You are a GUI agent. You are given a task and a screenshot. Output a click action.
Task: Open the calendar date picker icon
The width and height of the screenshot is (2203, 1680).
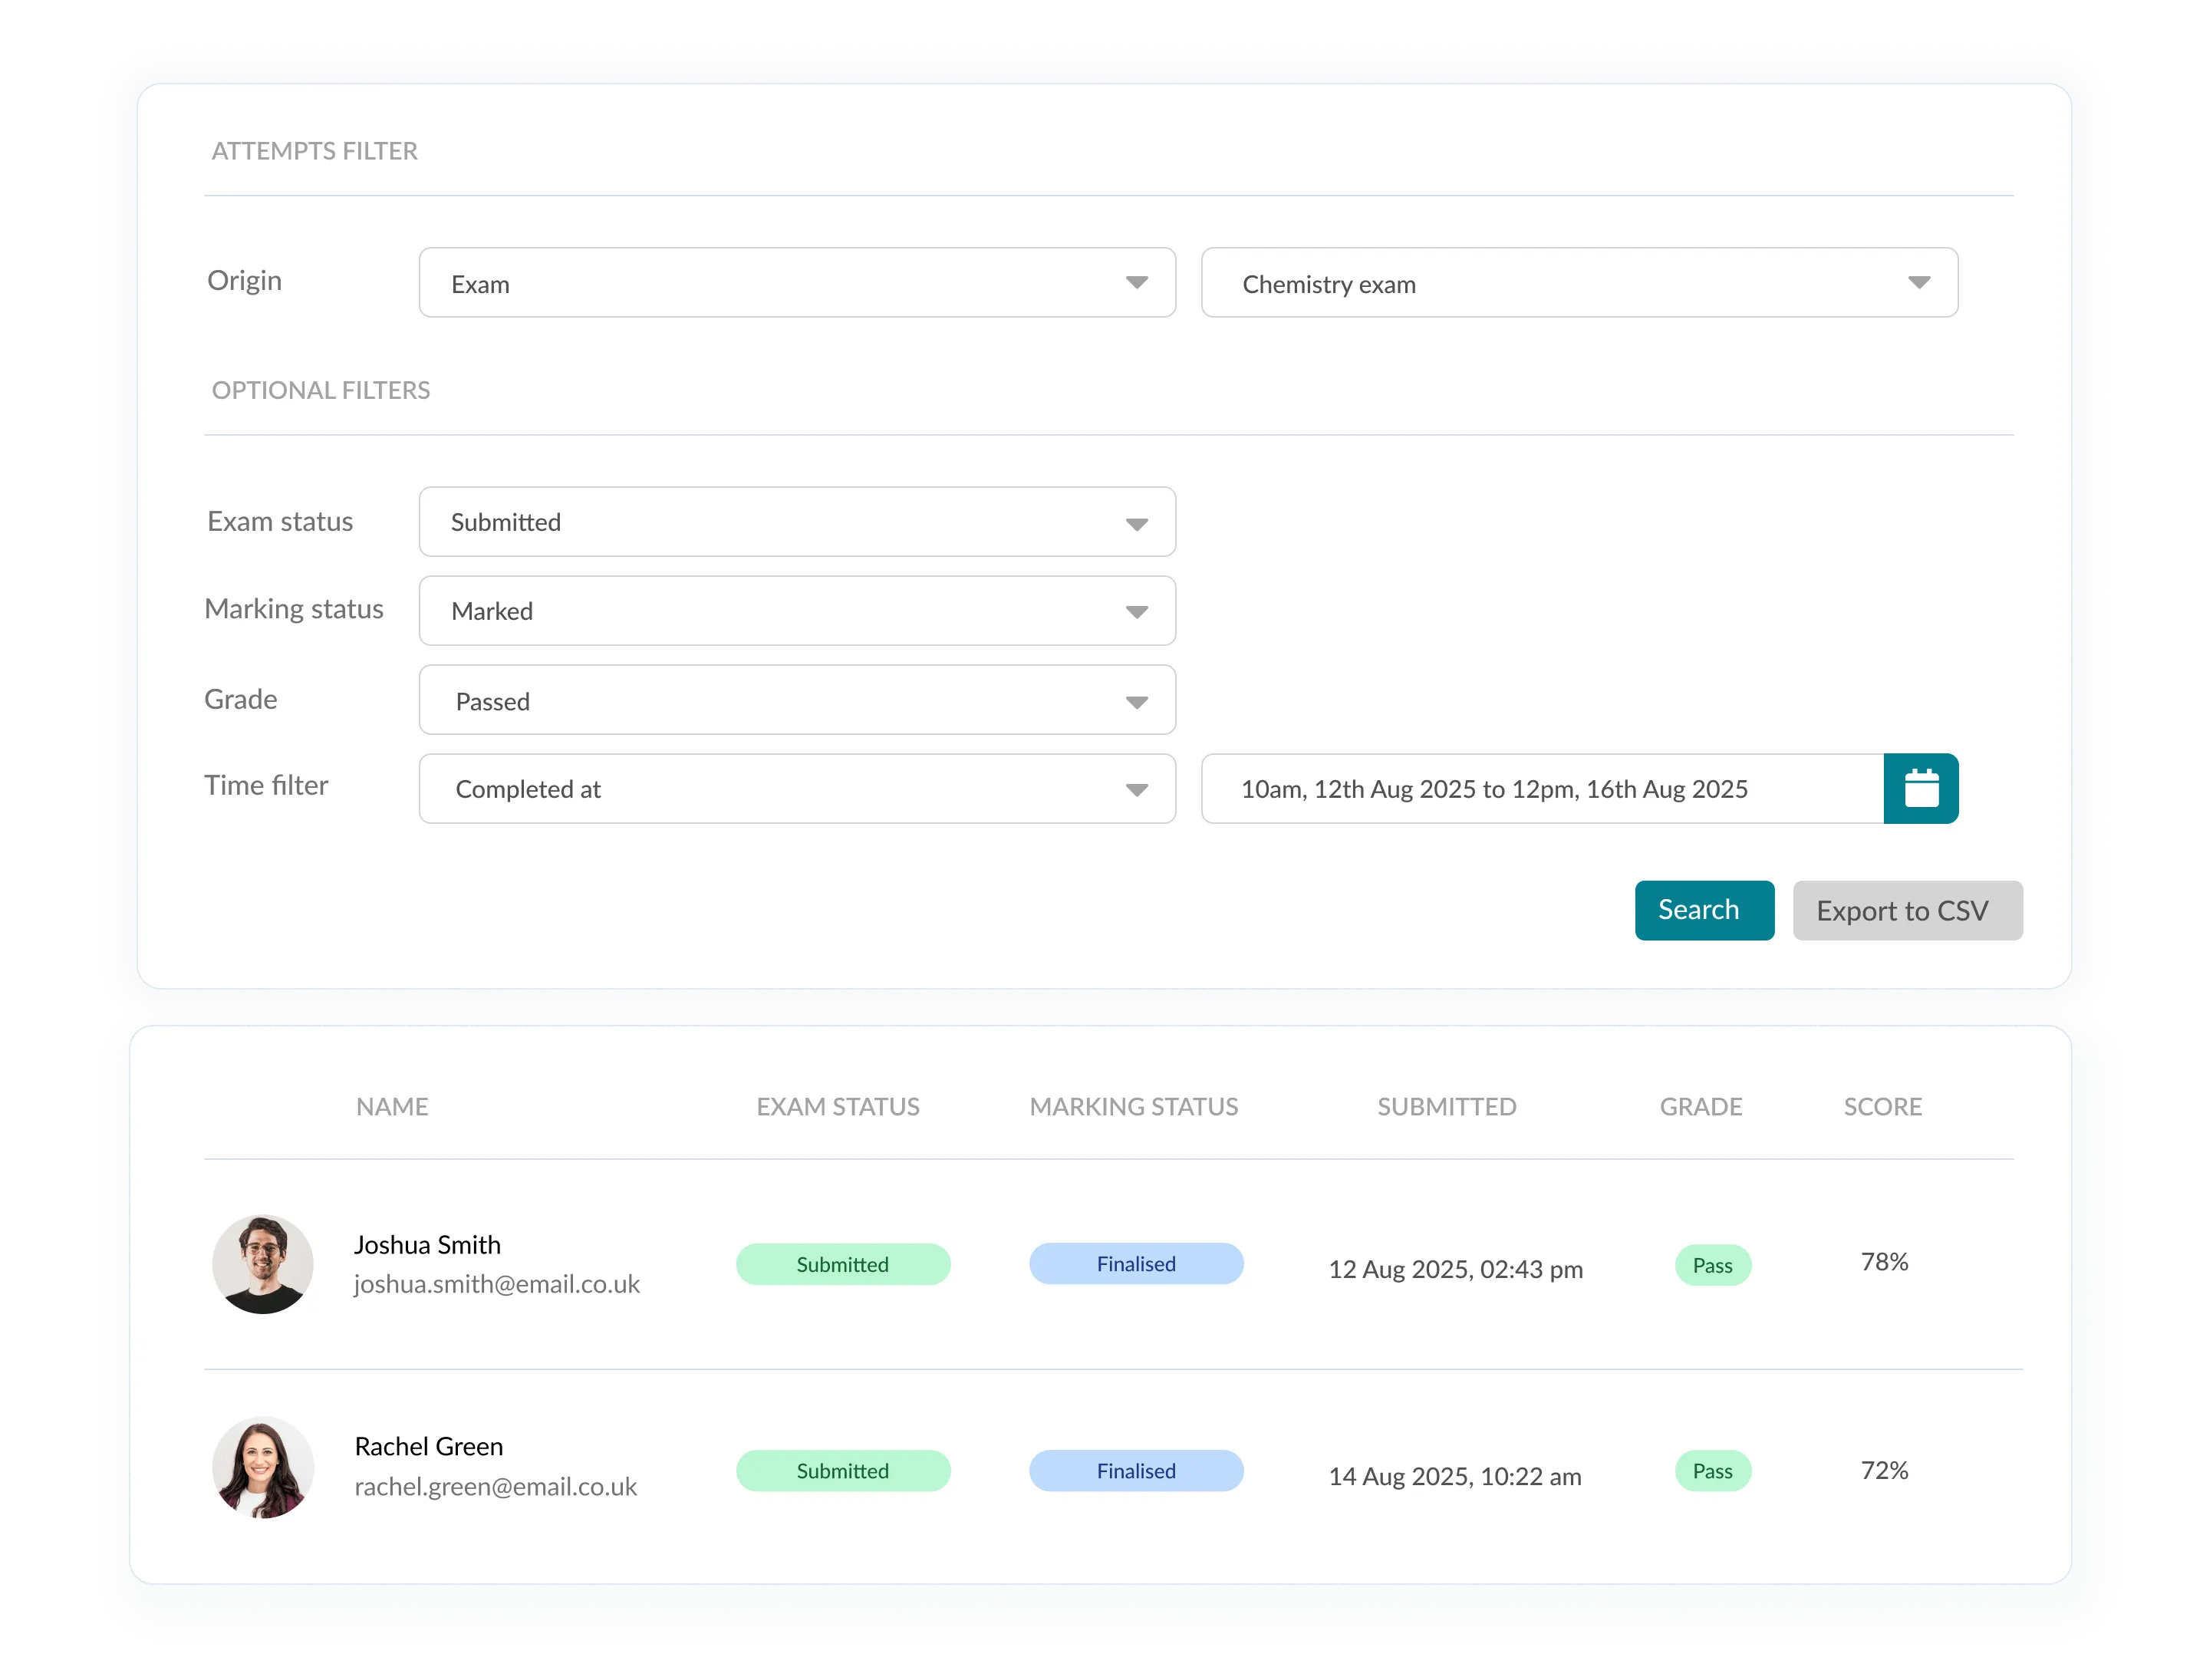(1920, 788)
